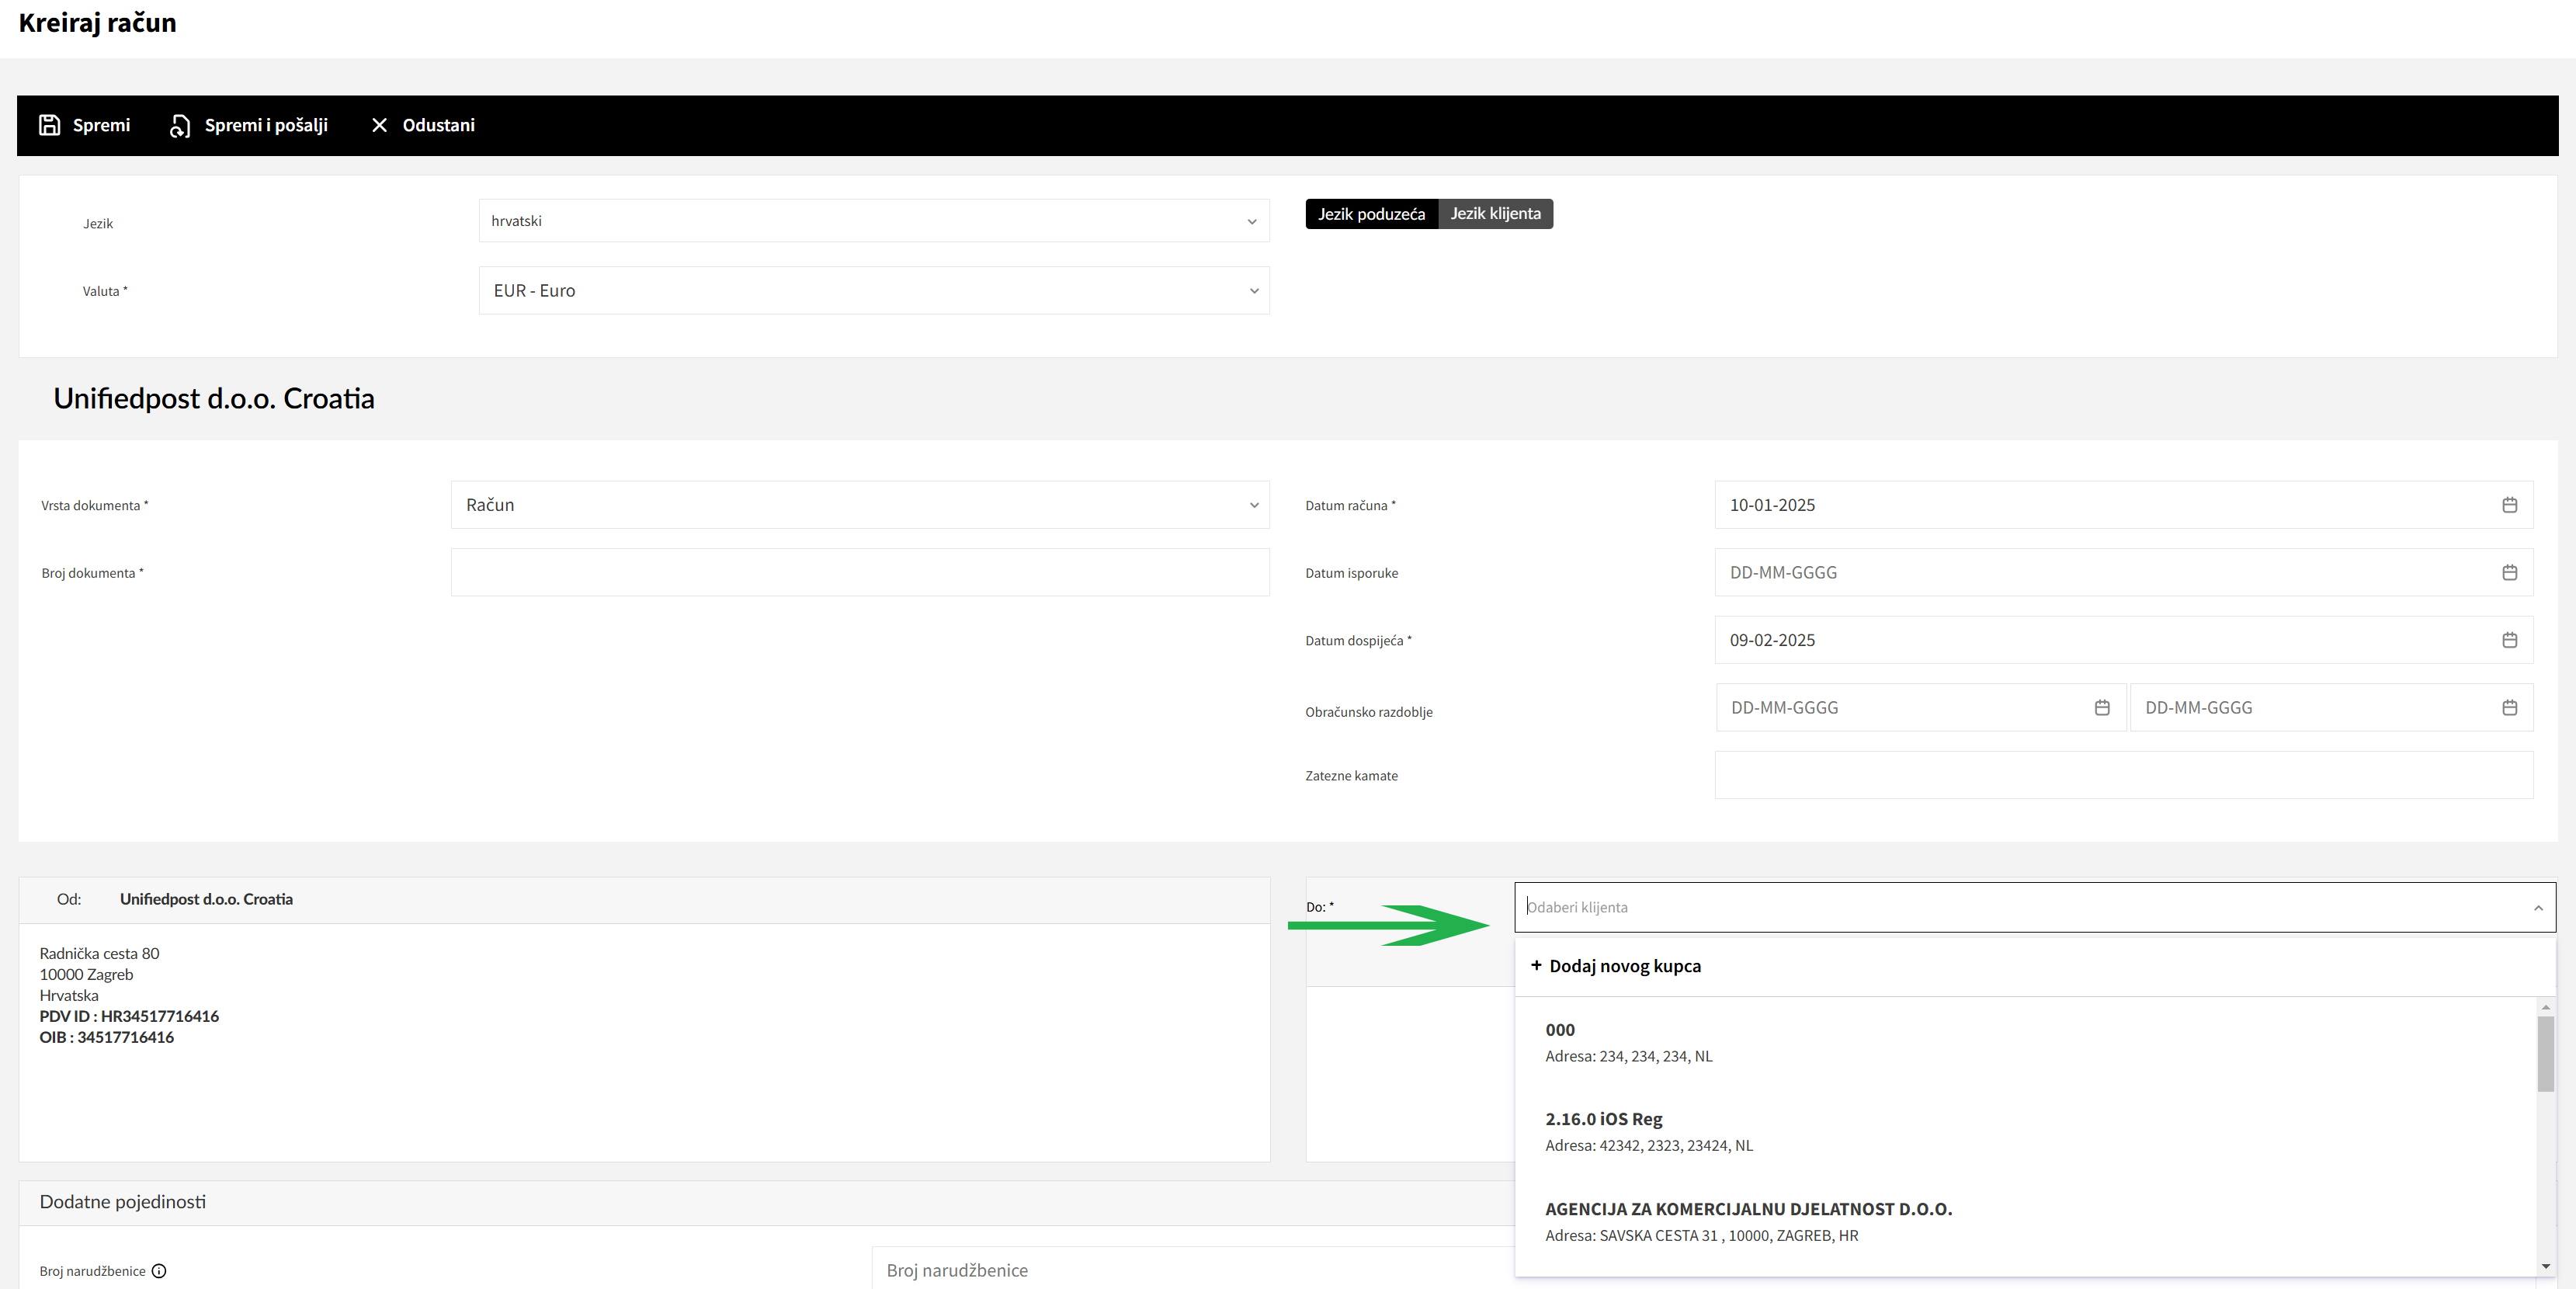Click OIB : 34517716416 text

click(x=107, y=1037)
